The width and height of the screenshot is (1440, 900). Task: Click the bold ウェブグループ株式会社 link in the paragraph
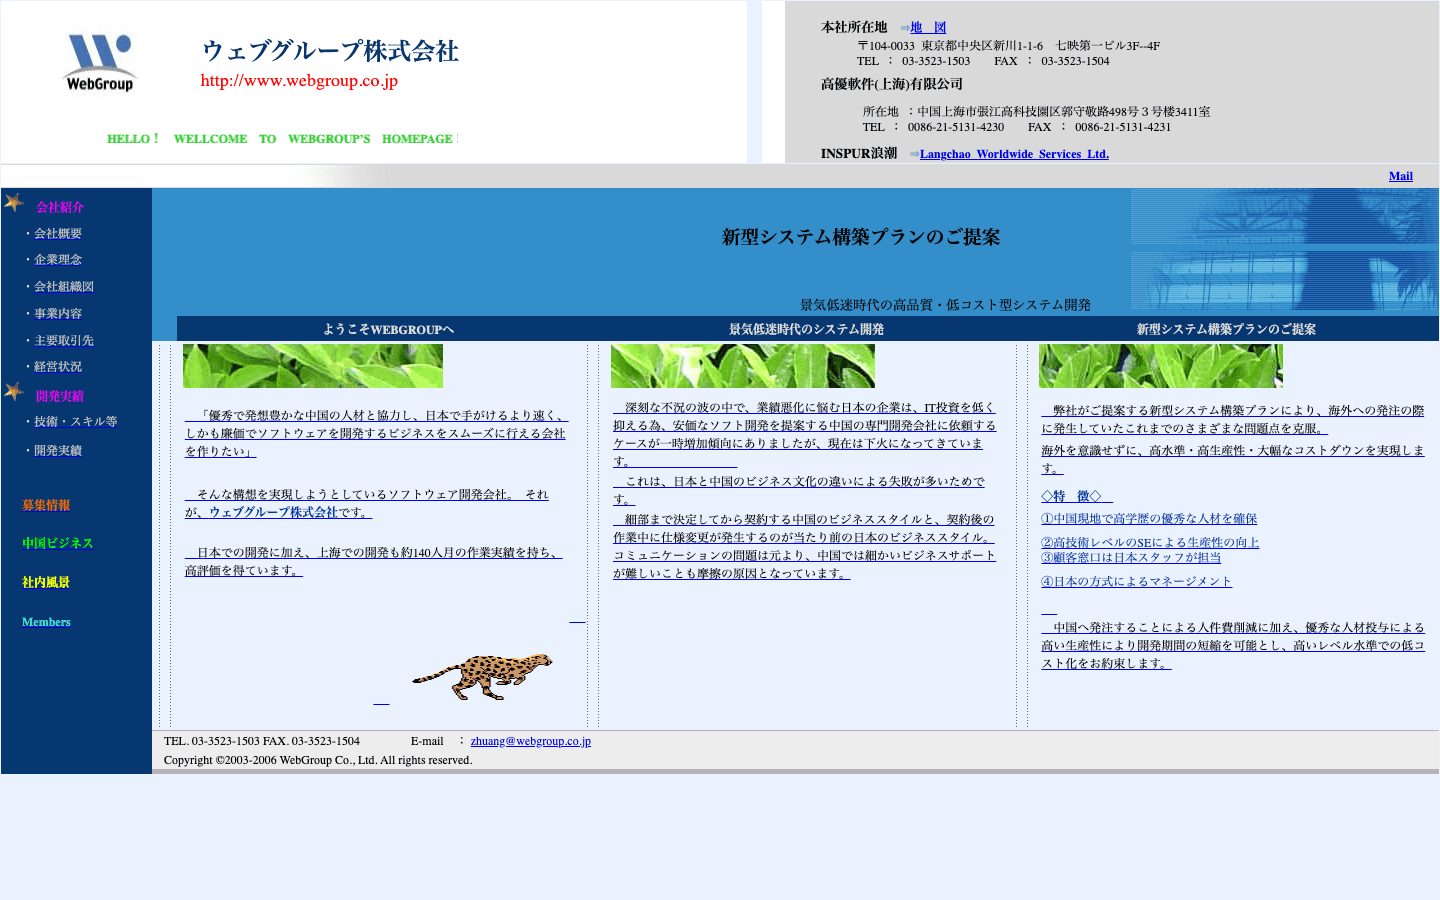tap(273, 512)
